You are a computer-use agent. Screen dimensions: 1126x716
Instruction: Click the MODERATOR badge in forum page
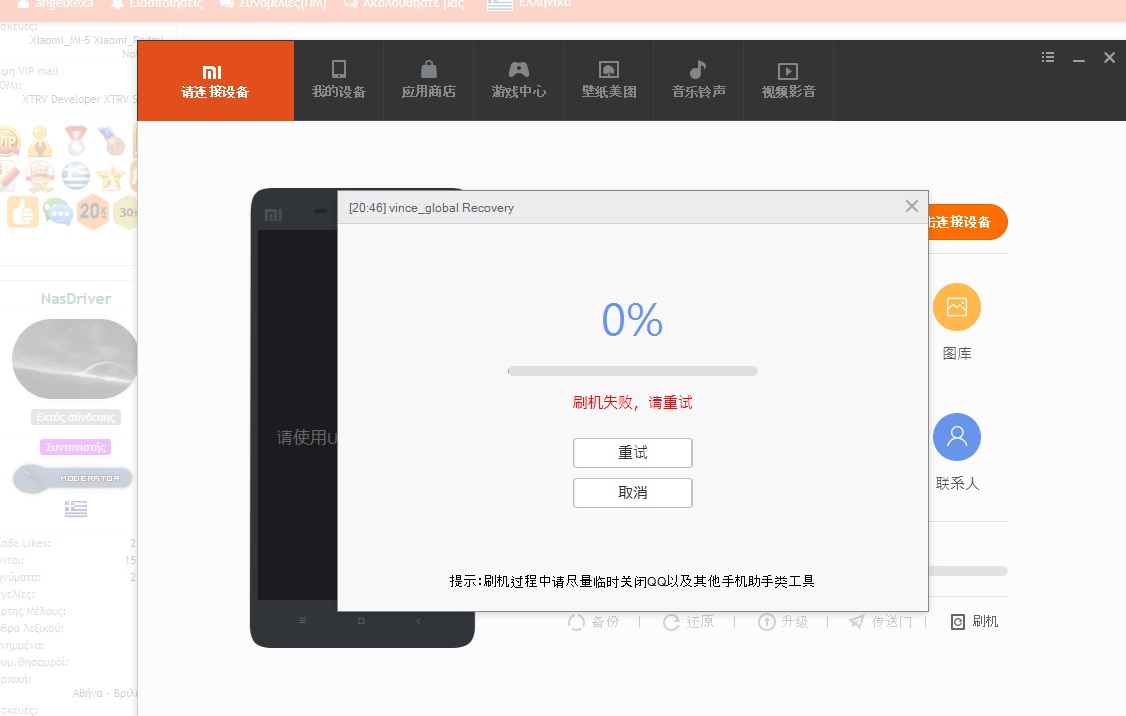(74, 478)
